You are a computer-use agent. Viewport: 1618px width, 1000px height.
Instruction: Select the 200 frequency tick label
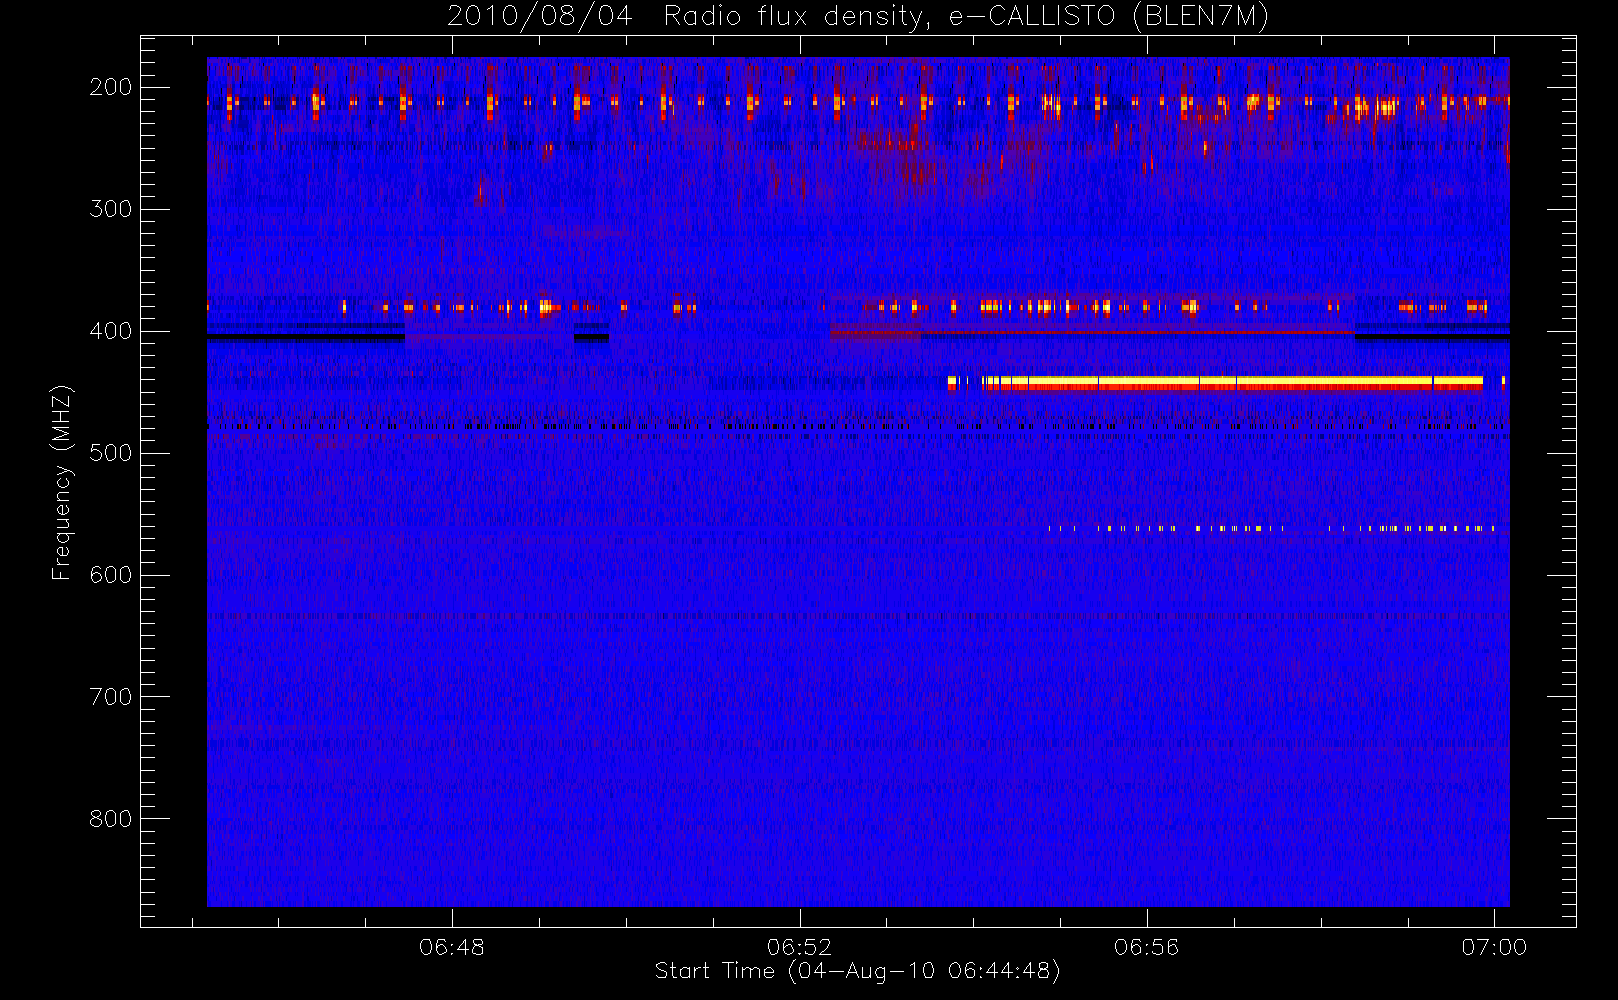click(x=111, y=87)
